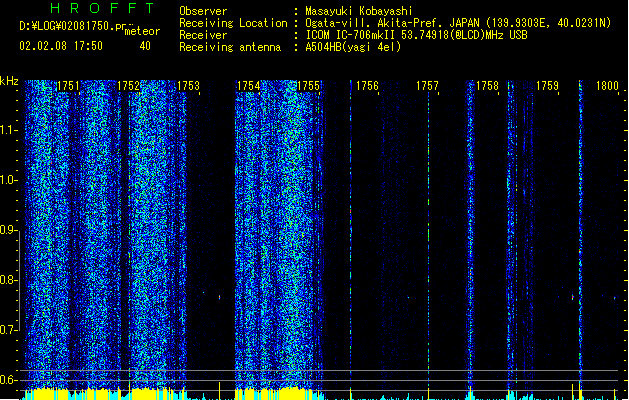Viewport: 629px width, 400px height.
Task: Click the A504HB(yagi 4el) antenna text
Action: 353,47
